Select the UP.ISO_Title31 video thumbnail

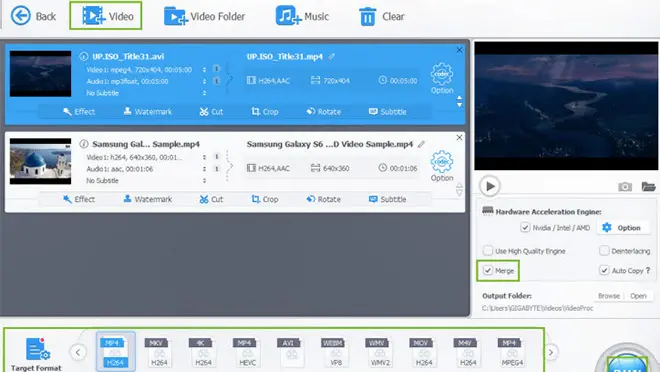[x=40, y=74]
